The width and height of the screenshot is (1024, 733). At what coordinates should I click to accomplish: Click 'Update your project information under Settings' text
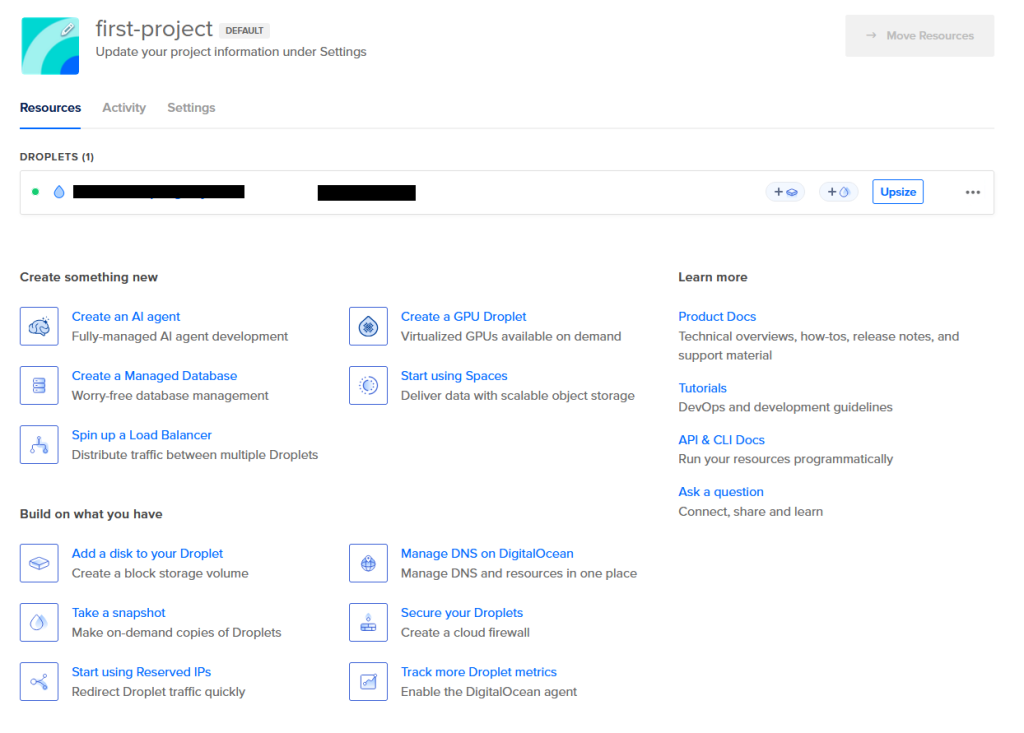(x=231, y=52)
